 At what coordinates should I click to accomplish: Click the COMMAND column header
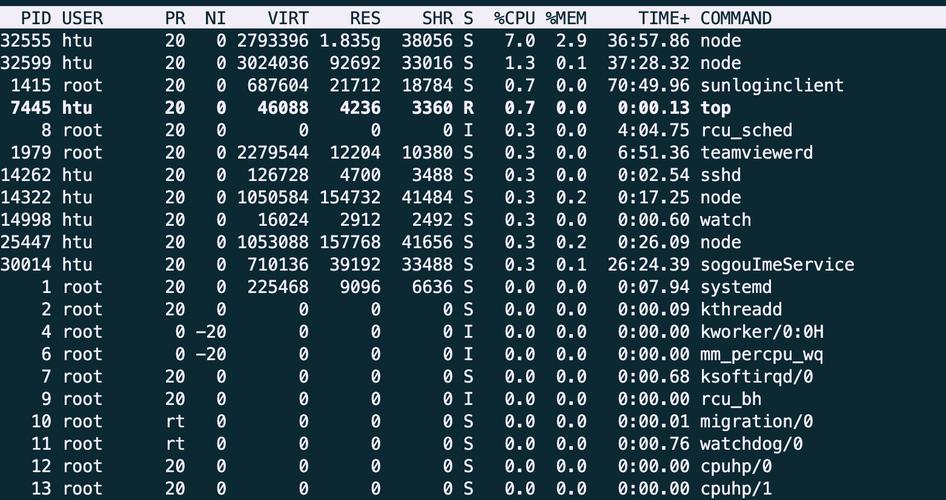pyautogui.click(x=736, y=18)
